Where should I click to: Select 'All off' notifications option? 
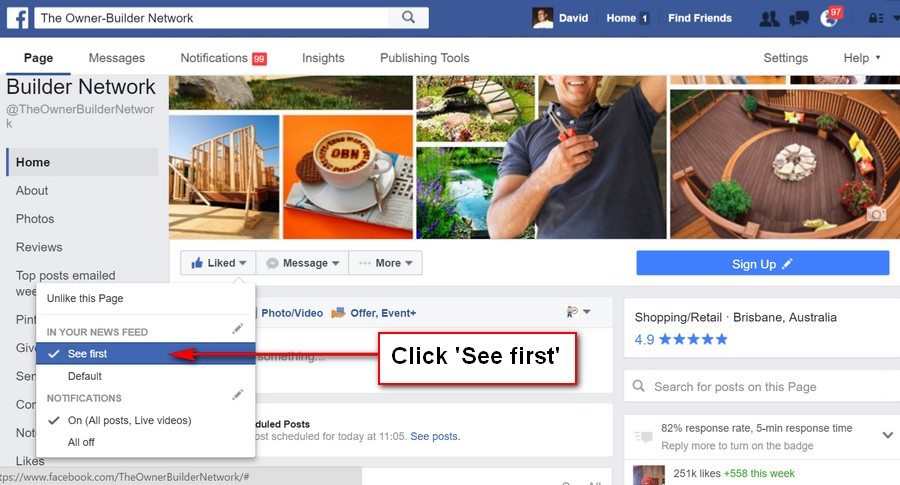click(x=81, y=442)
